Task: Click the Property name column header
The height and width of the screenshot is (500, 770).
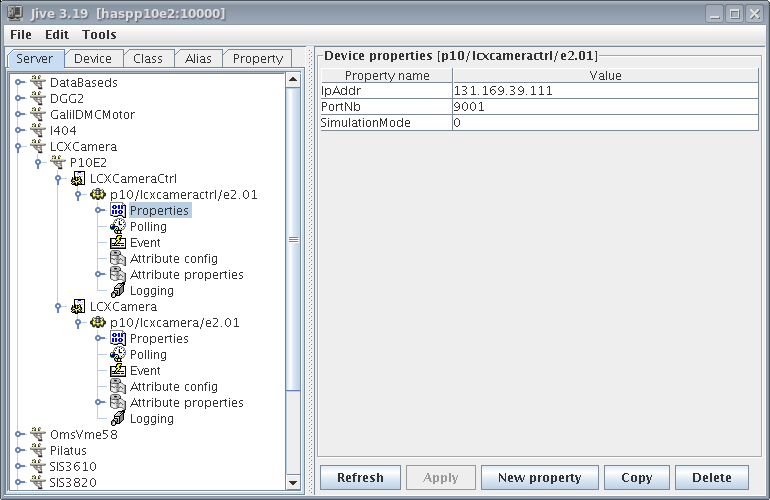Action: tap(386, 76)
